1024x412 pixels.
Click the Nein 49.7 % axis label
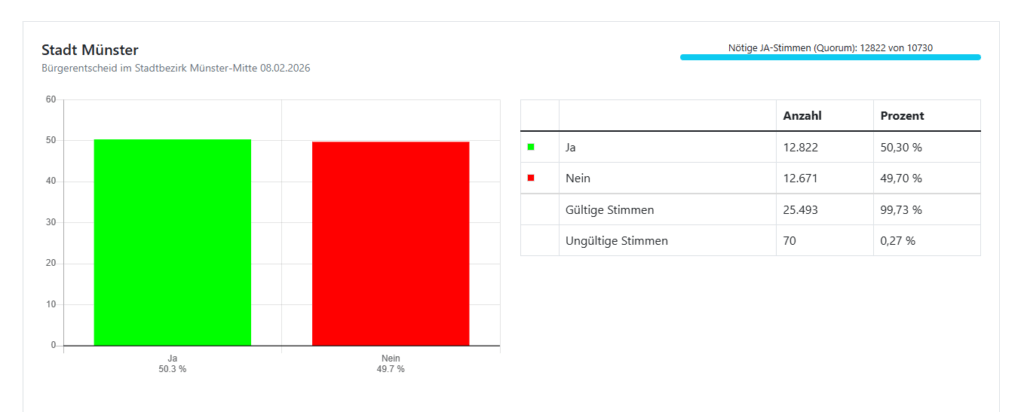pyautogui.click(x=390, y=363)
